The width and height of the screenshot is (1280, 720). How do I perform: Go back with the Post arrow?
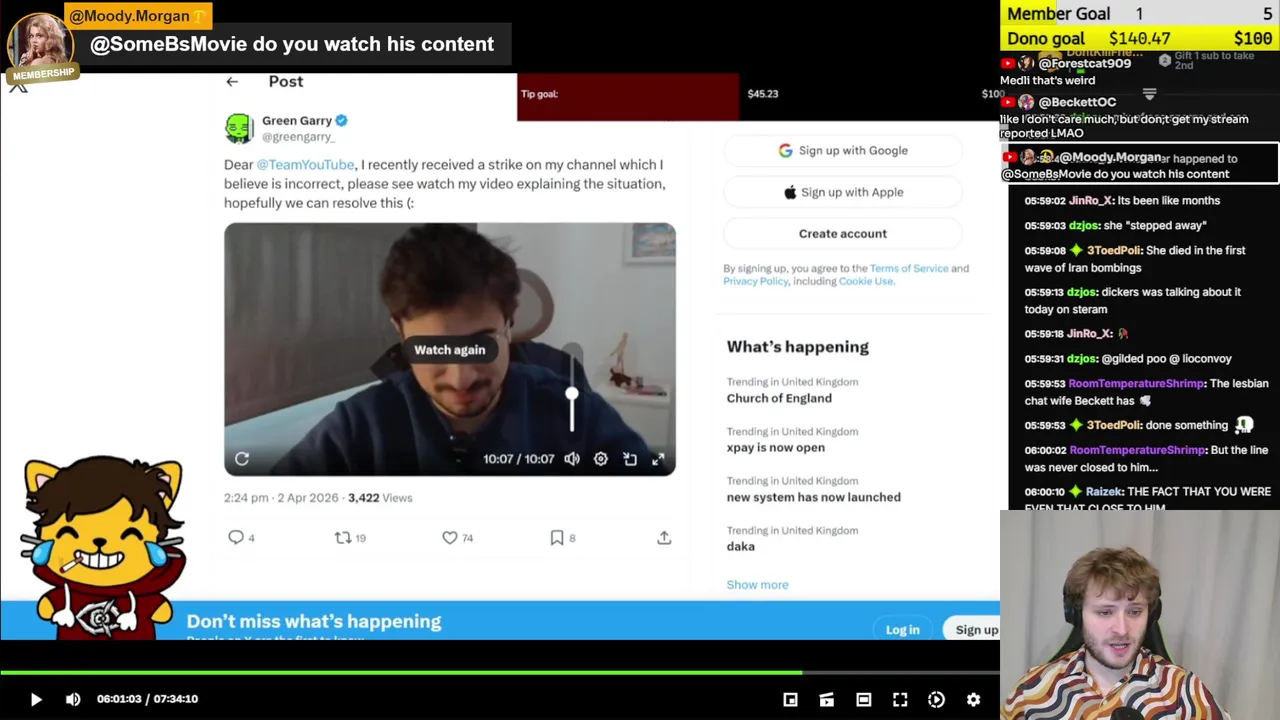pyautogui.click(x=232, y=82)
